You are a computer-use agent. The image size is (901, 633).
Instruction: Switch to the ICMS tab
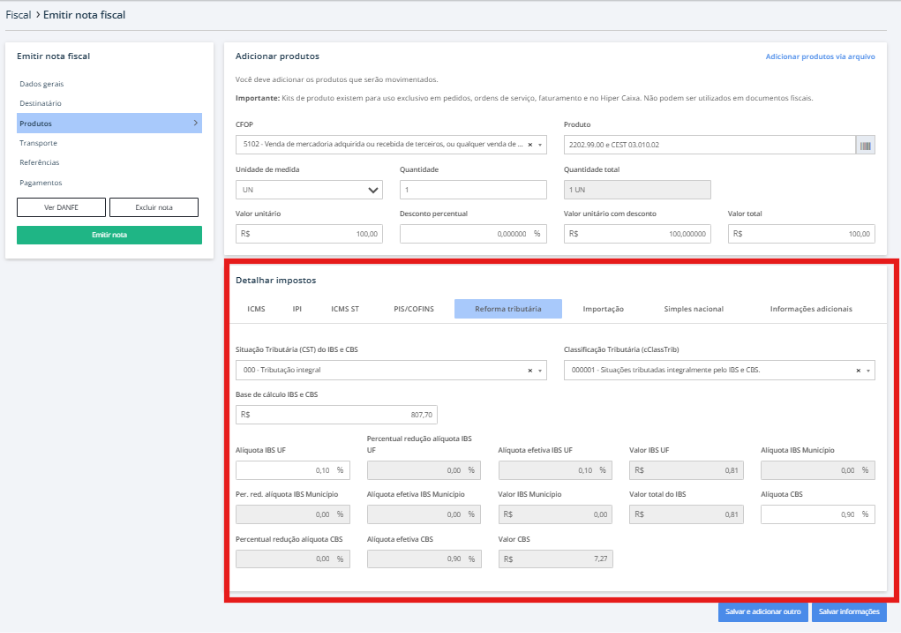click(256, 309)
